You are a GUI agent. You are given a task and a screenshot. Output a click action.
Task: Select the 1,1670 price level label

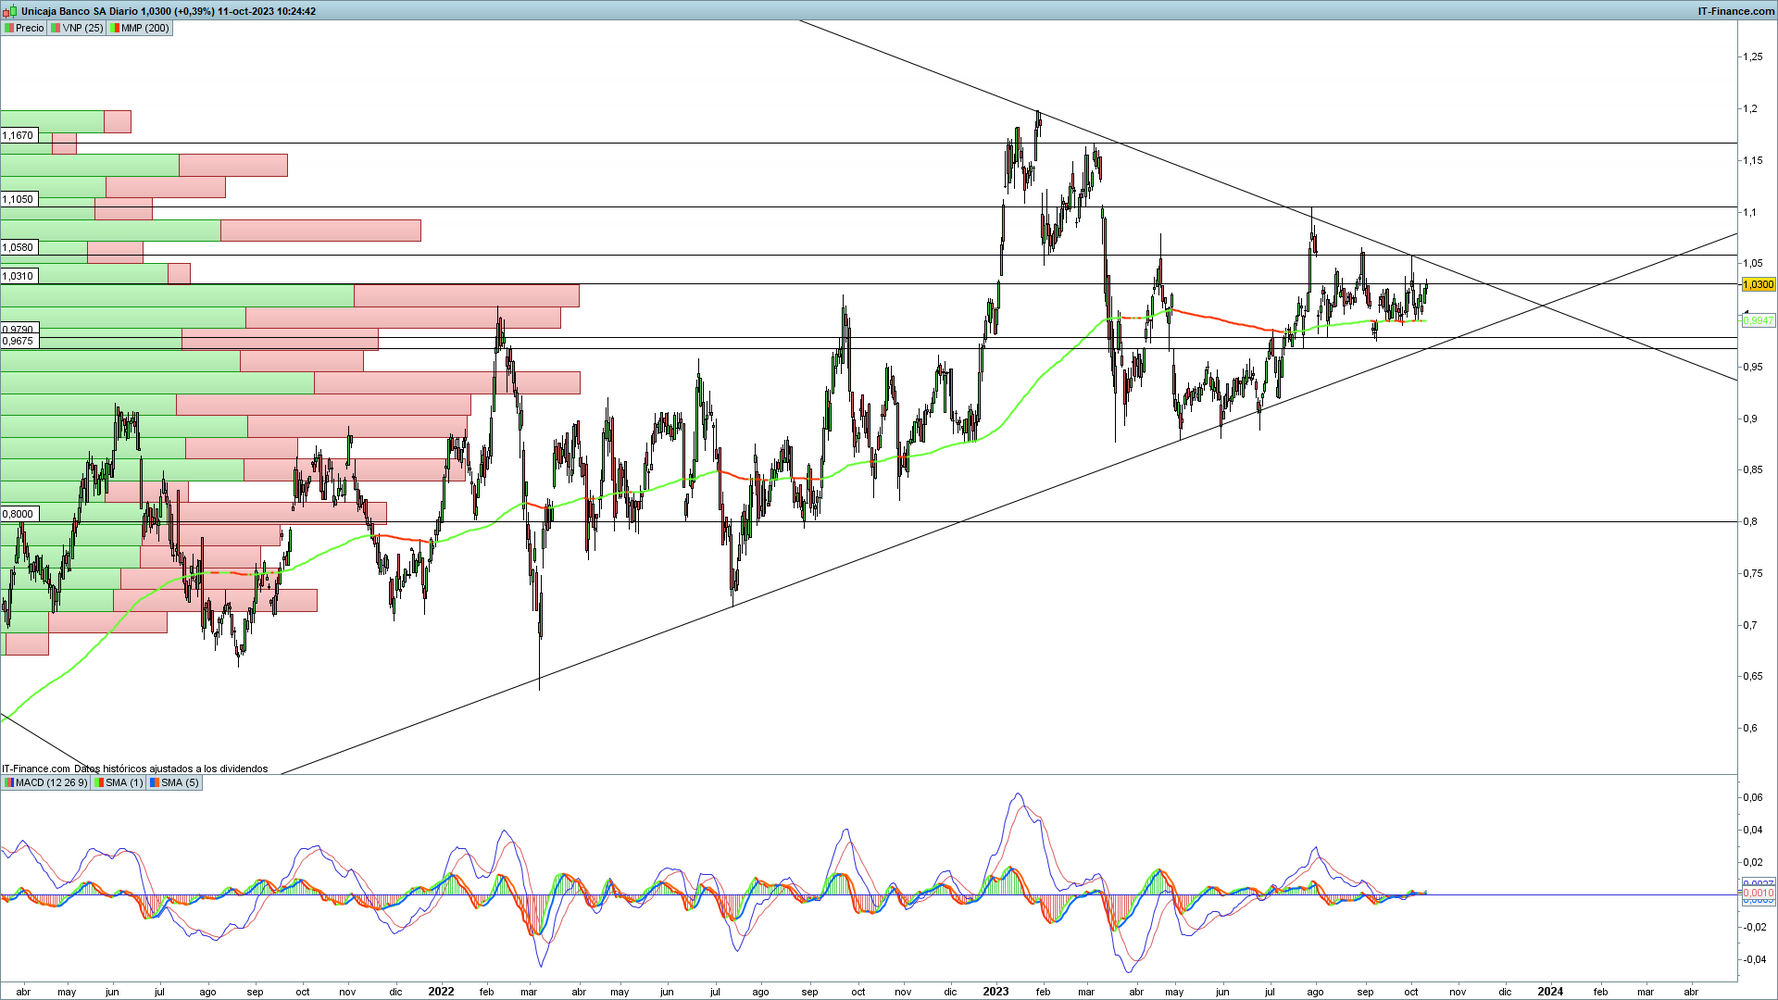[18, 136]
